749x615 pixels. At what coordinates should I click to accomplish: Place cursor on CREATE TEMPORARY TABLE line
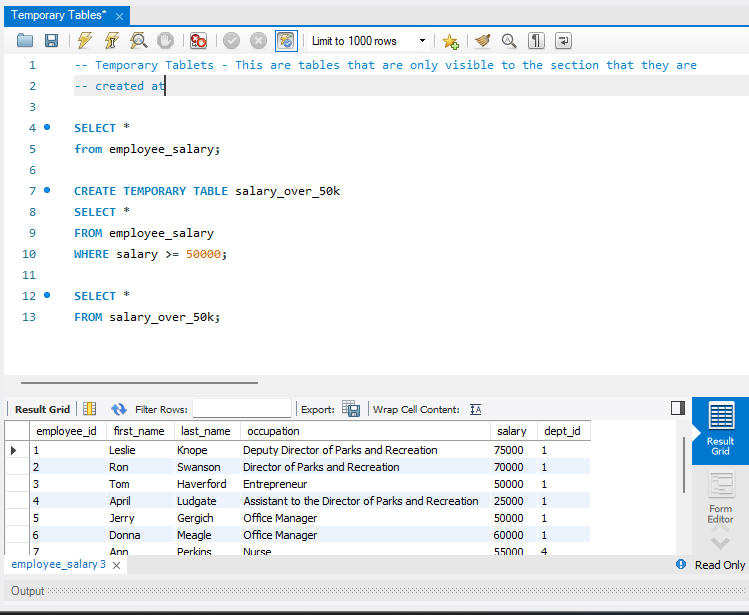point(207,191)
